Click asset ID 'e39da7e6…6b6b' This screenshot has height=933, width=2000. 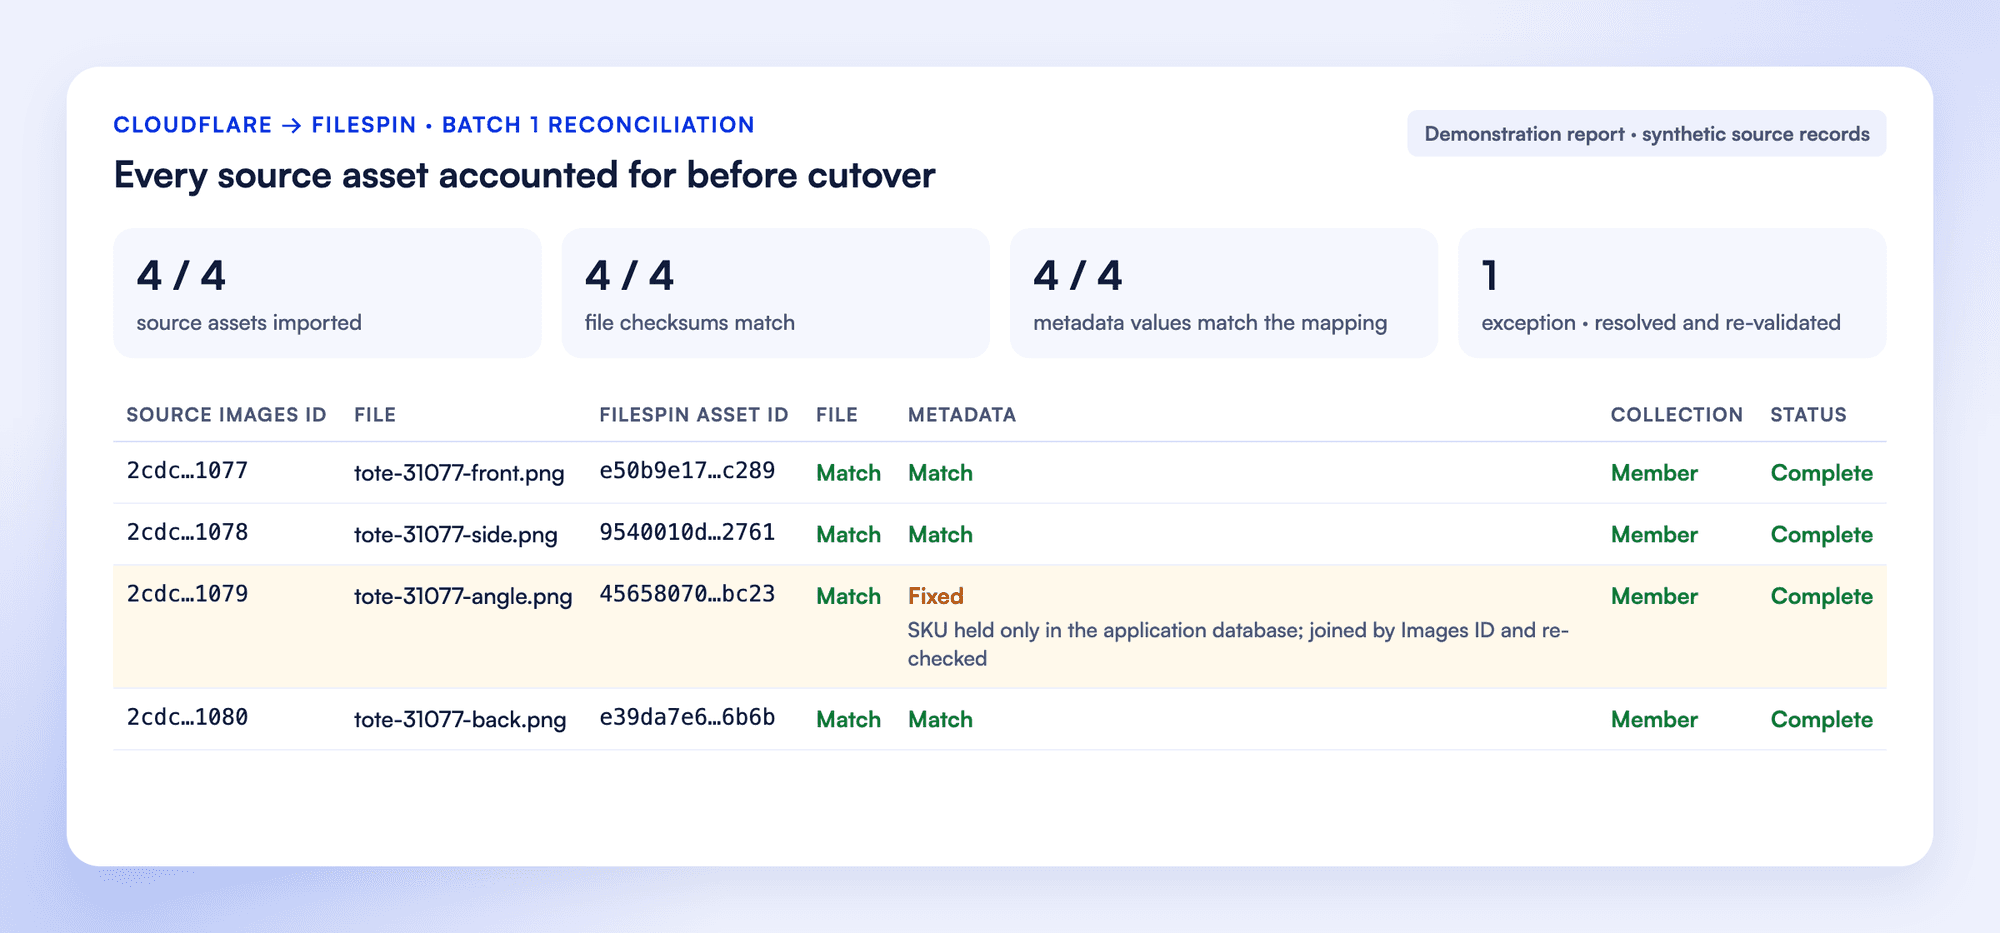pos(687,718)
